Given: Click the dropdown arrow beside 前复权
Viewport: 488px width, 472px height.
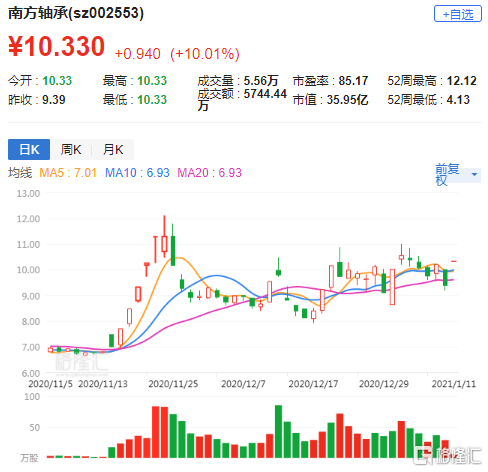Looking at the screenshot, I should pos(474,174).
